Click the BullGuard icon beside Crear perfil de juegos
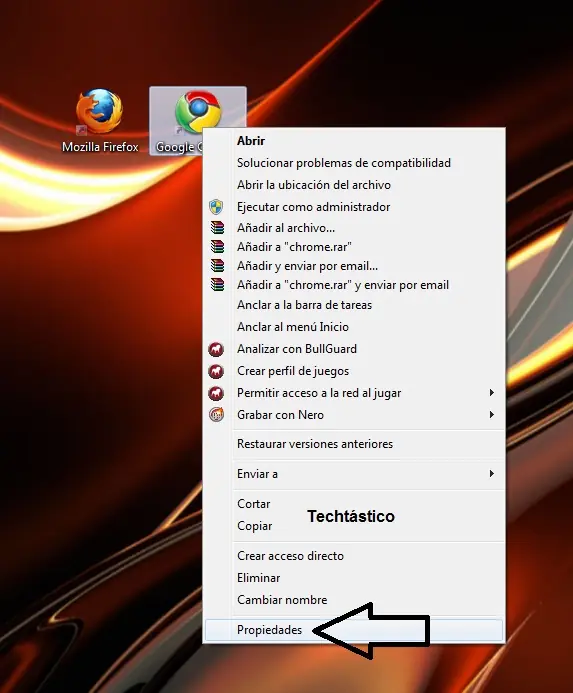573x693 pixels. [x=216, y=371]
